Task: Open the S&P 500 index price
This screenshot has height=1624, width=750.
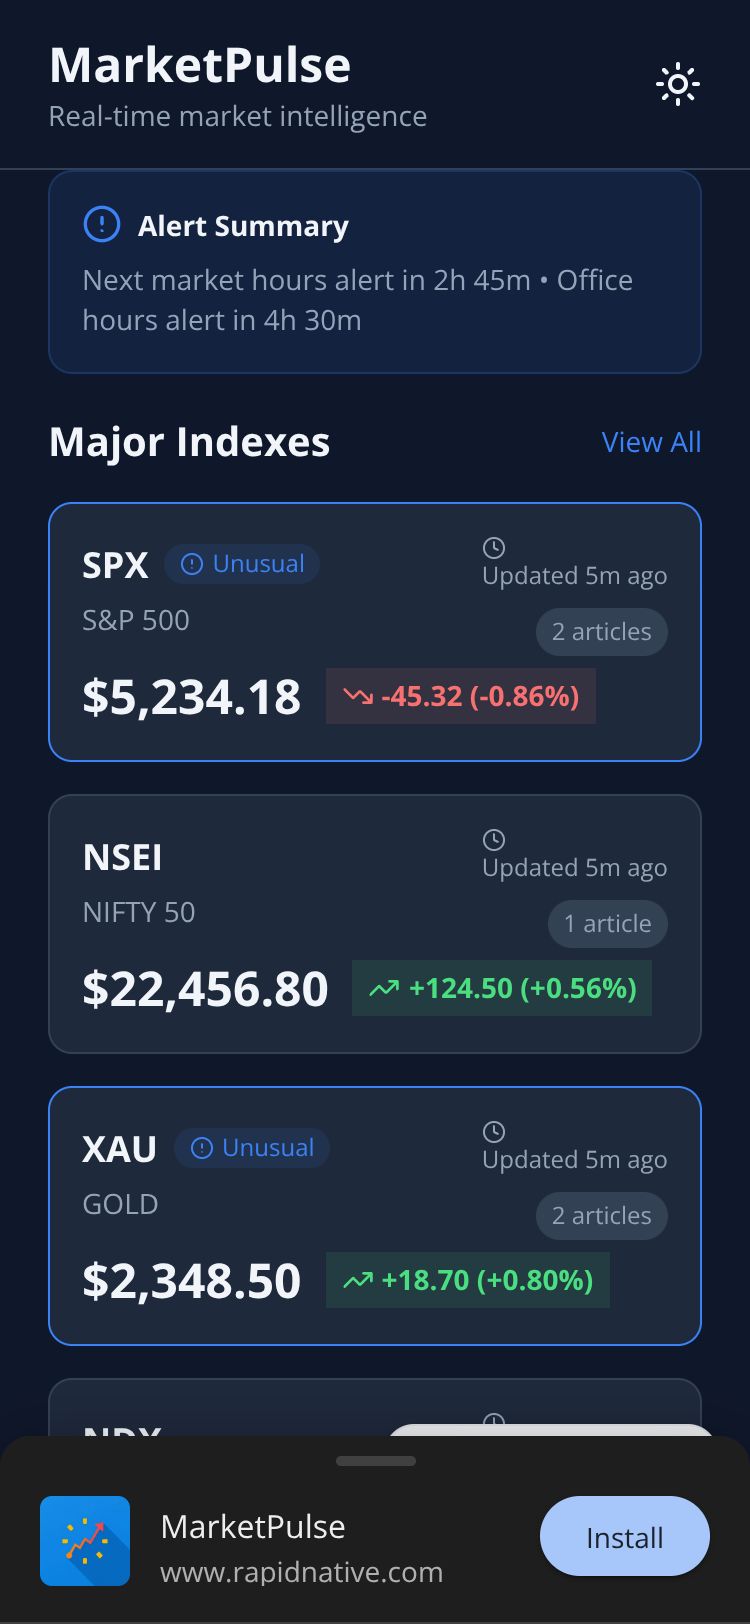Action: click(191, 697)
